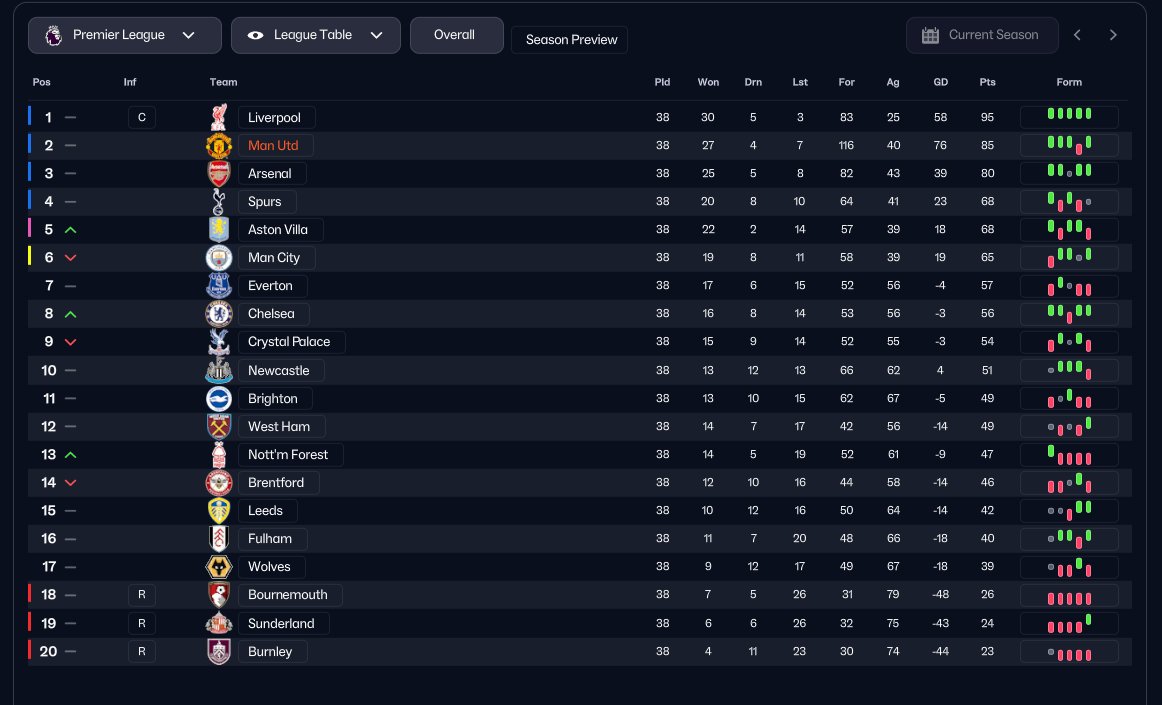Expand the League Table view dropdown

pos(316,35)
